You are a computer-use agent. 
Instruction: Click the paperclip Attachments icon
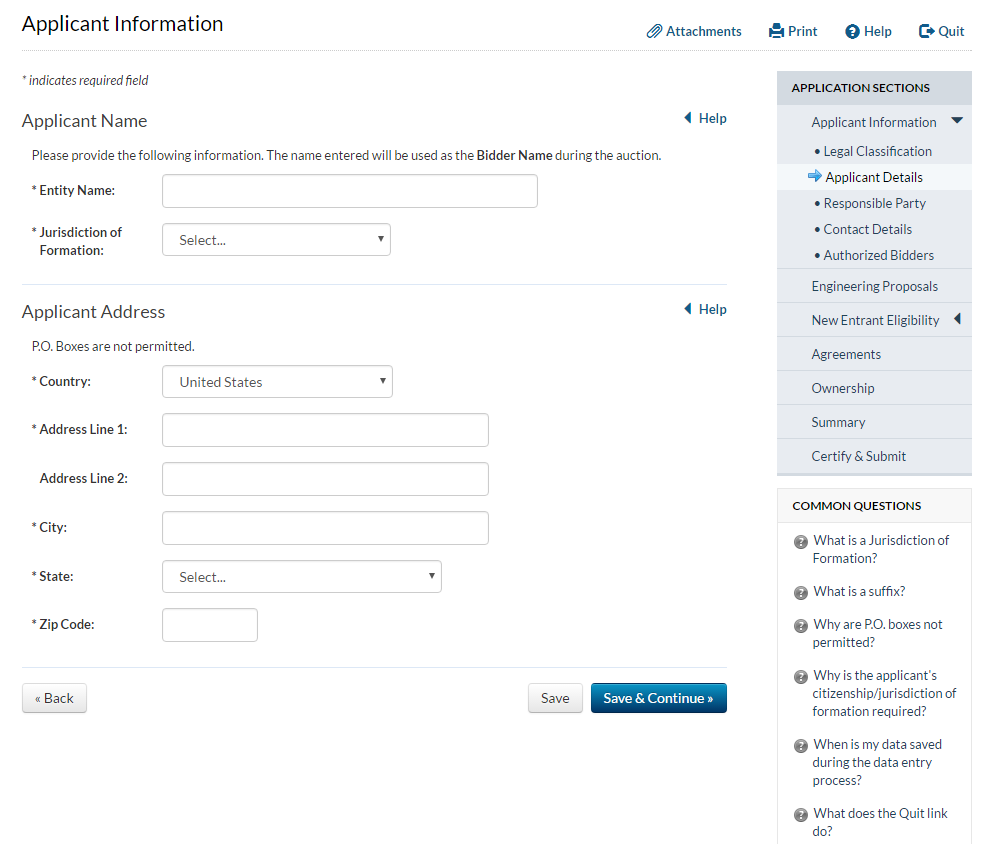(655, 31)
